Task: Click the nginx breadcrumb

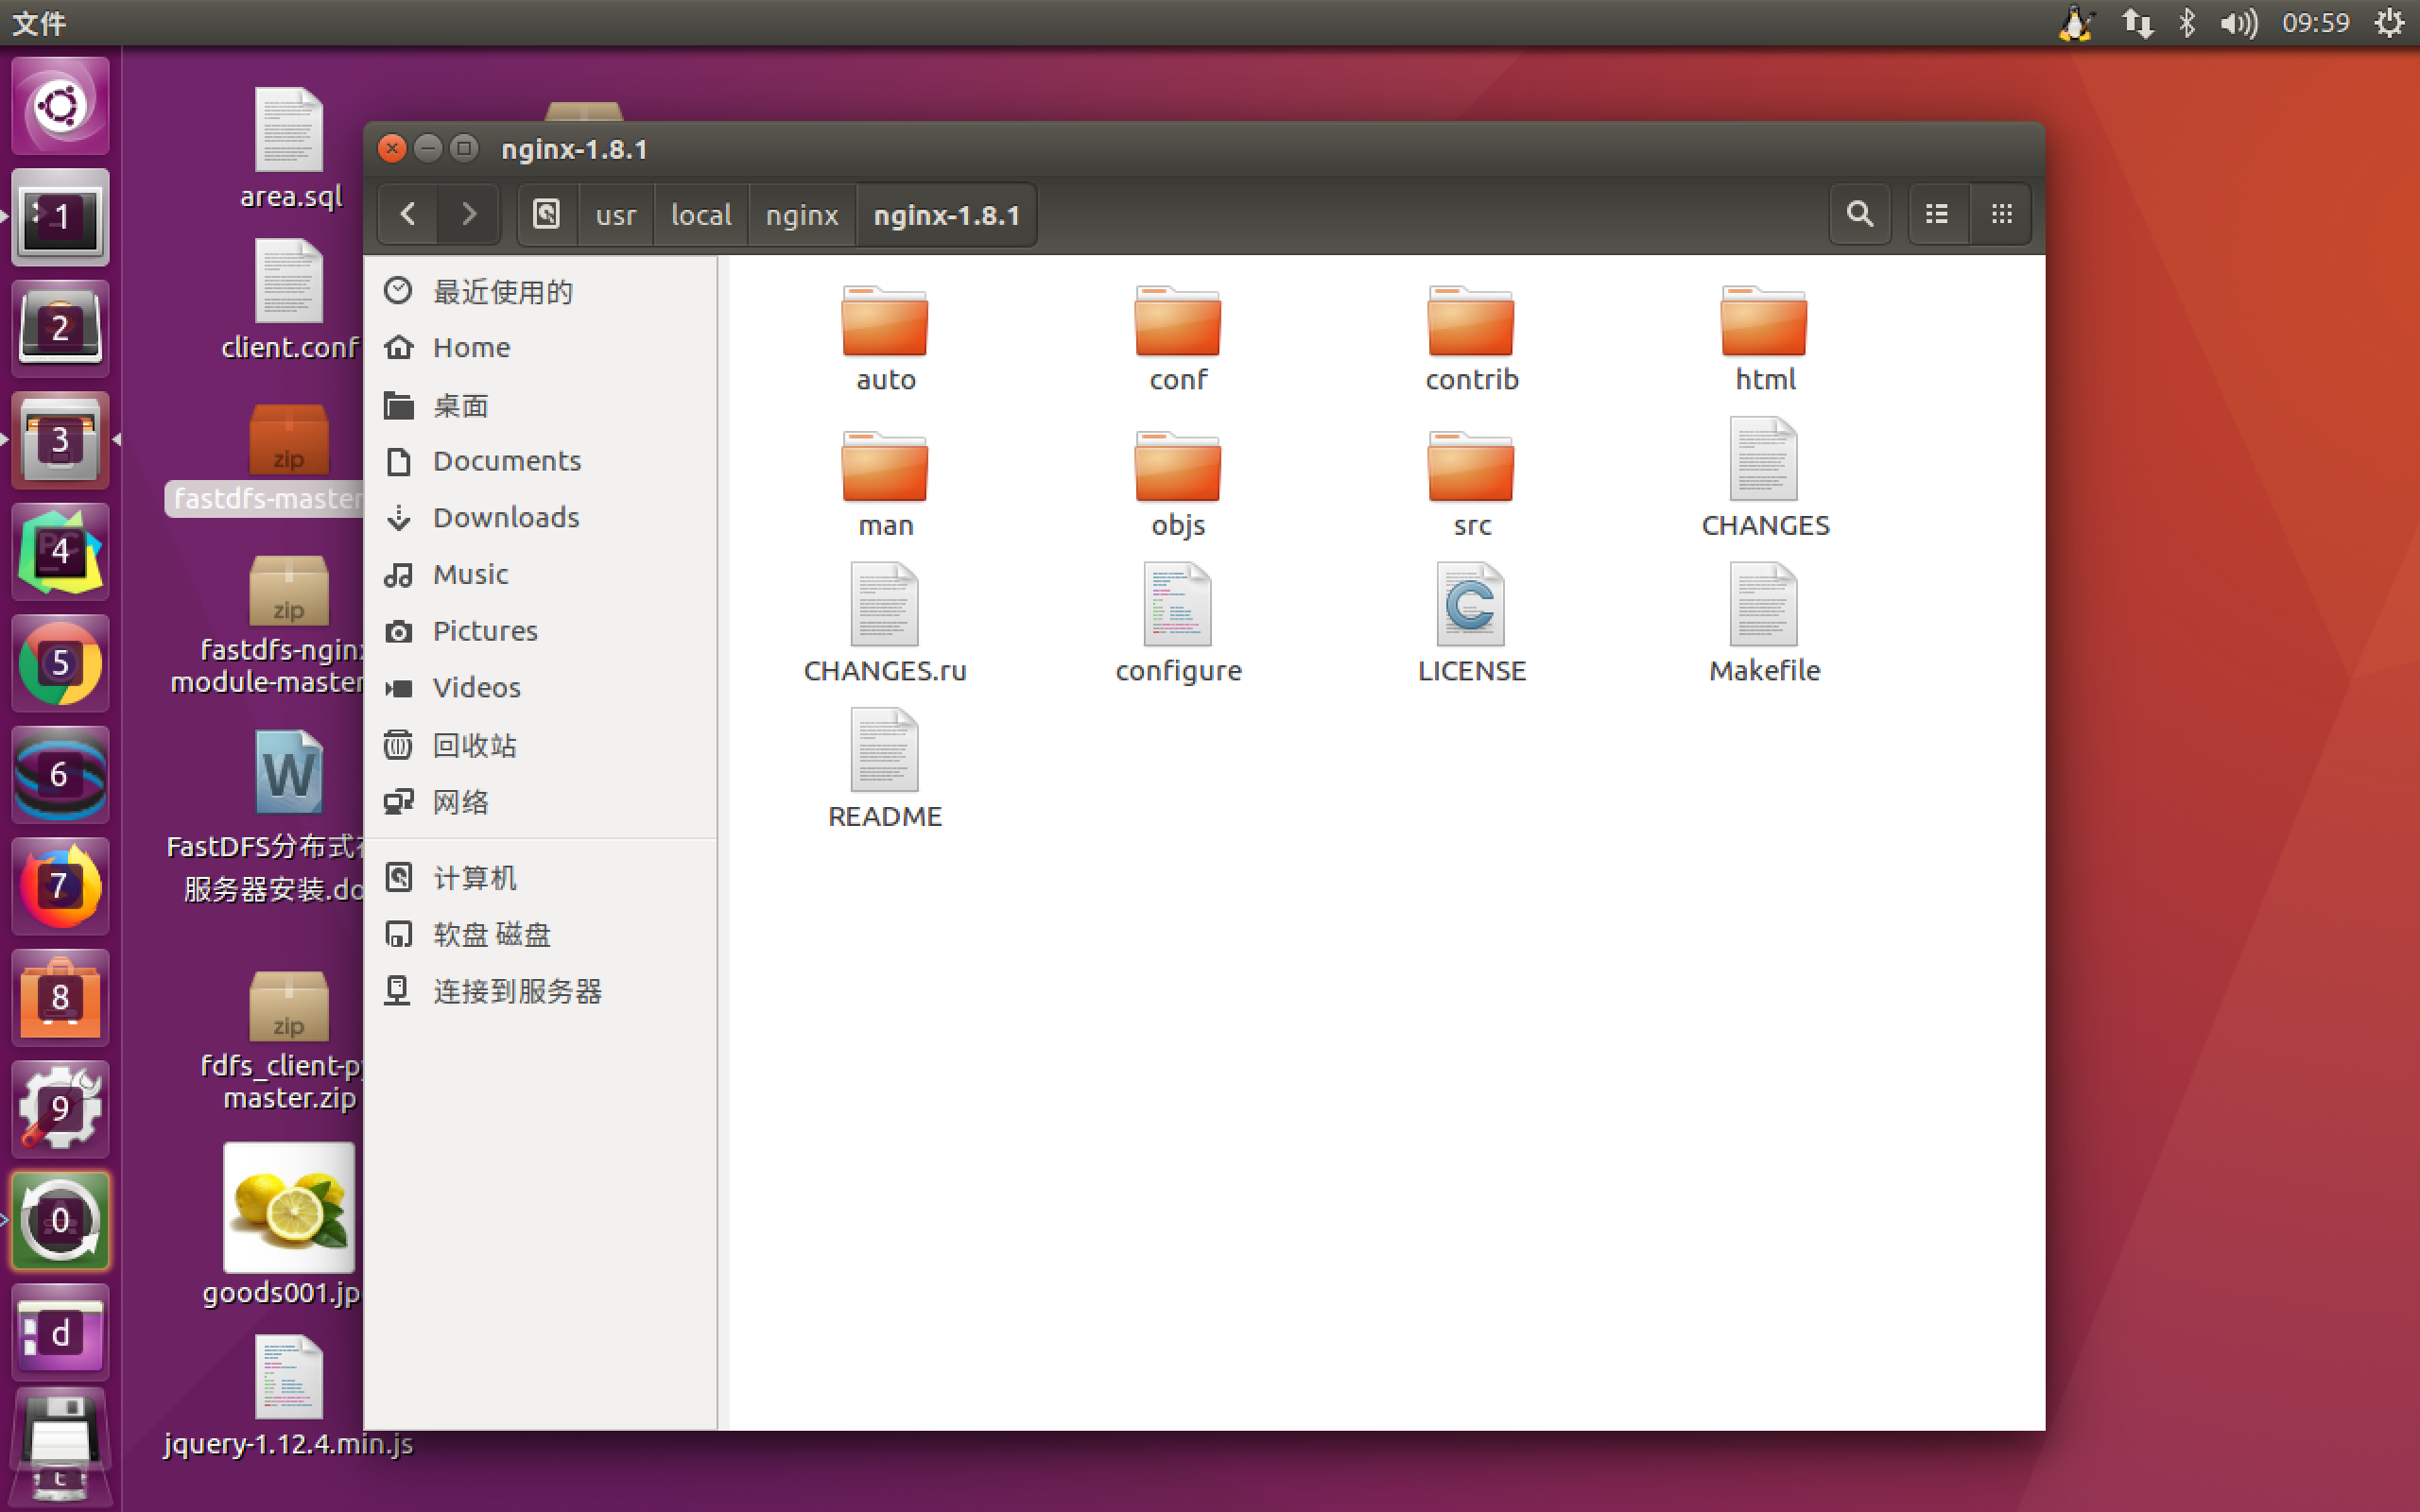Action: tap(802, 215)
